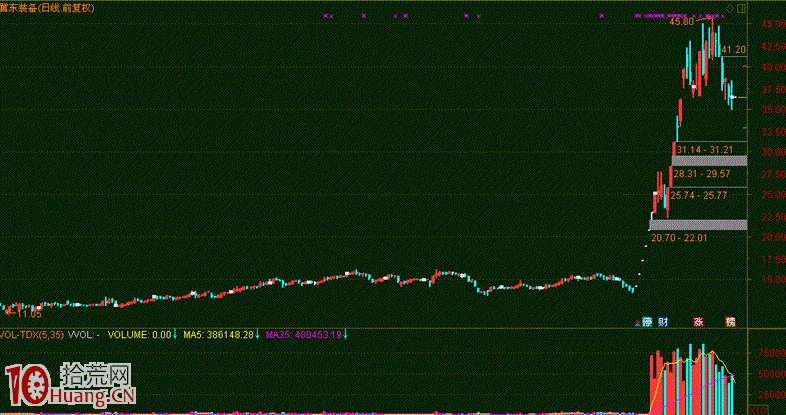Click the 25000 volume axis tick
This screenshot has width=786, height=415.
pyautogui.click(x=772, y=394)
